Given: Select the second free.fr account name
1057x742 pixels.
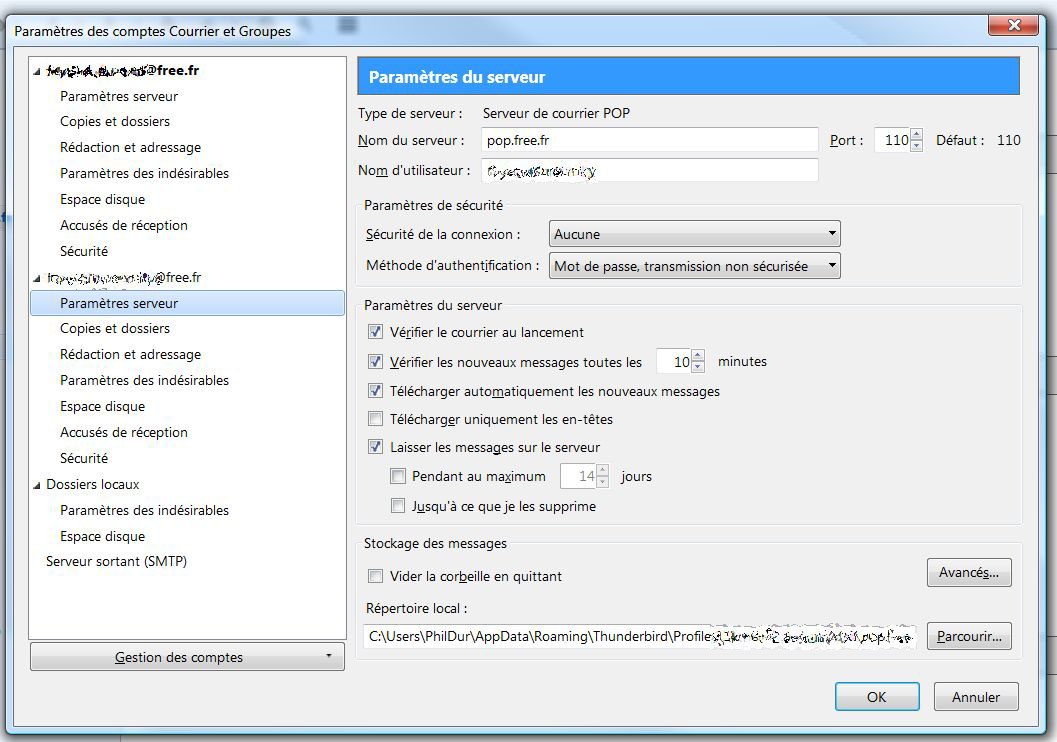Looking at the screenshot, I should point(123,278).
